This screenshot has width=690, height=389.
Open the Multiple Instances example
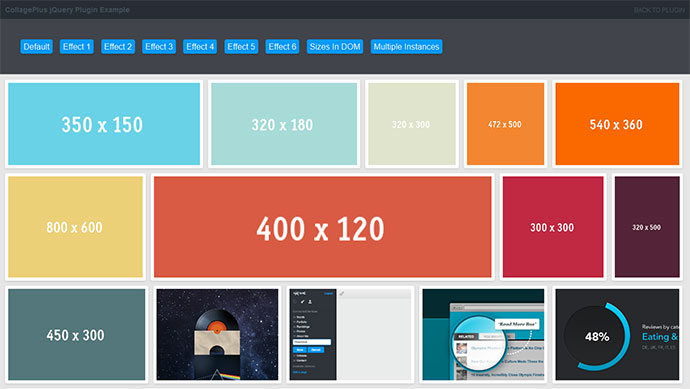coord(406,47)
